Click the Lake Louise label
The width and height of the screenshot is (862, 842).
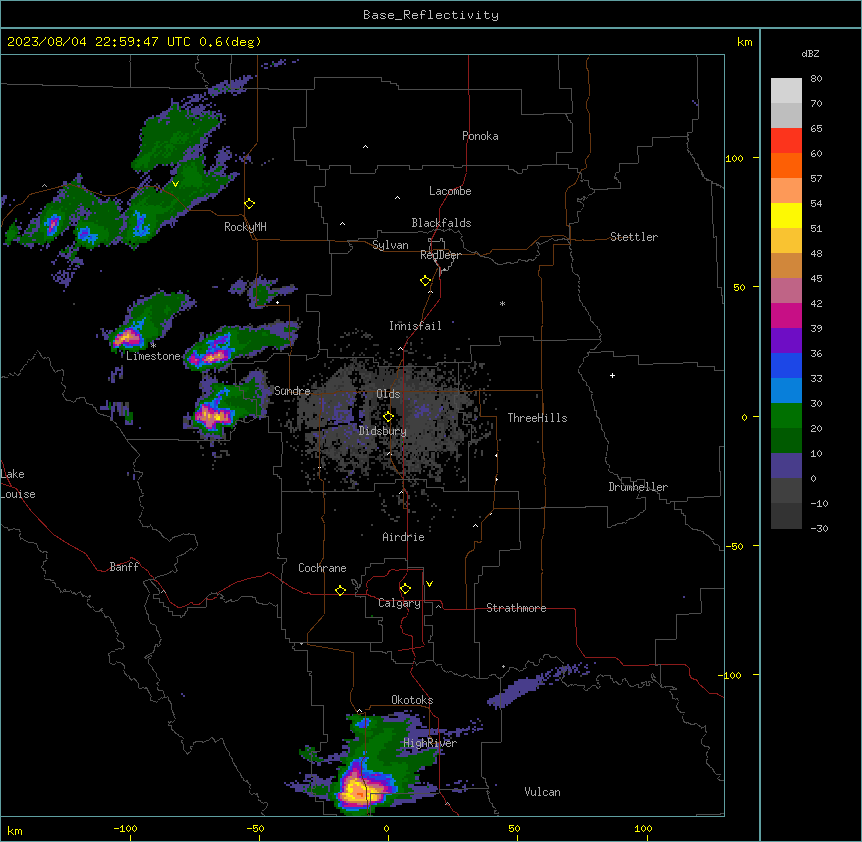pyautogui.click(x=18, y=484)
